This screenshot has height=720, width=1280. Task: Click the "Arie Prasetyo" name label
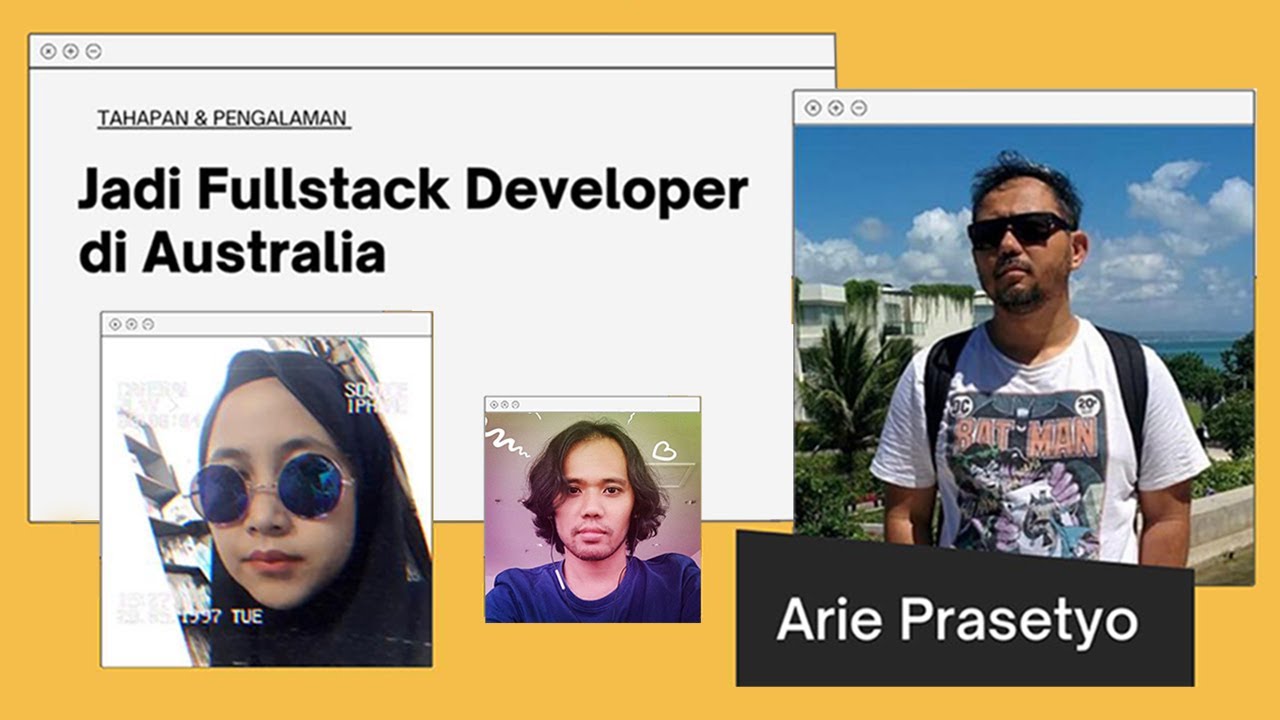(x=957, y=620)
